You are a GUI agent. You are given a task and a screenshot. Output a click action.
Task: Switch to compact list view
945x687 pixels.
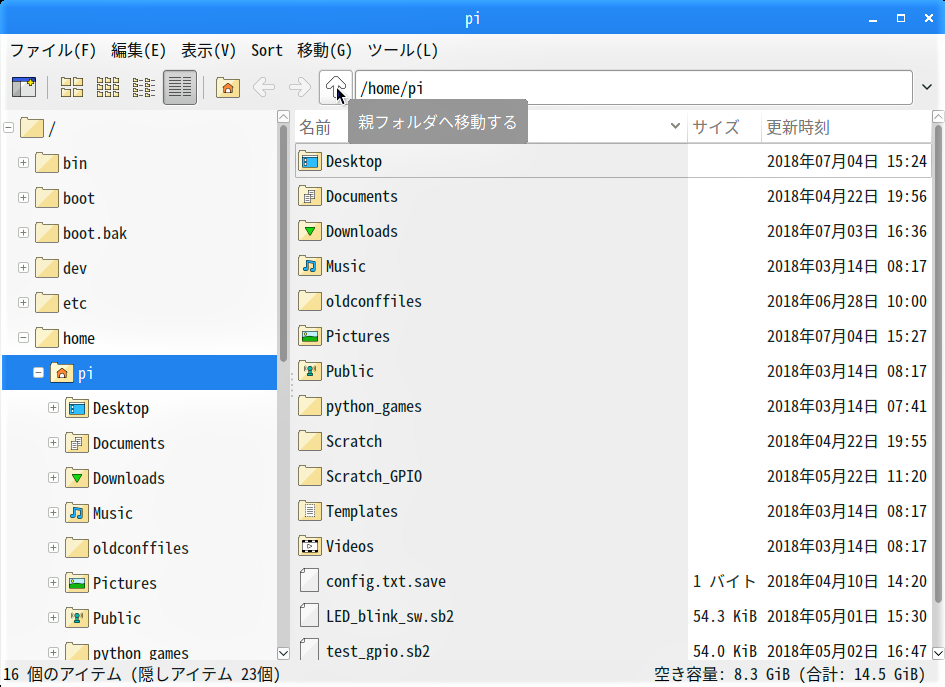click(x=143, y=87)
